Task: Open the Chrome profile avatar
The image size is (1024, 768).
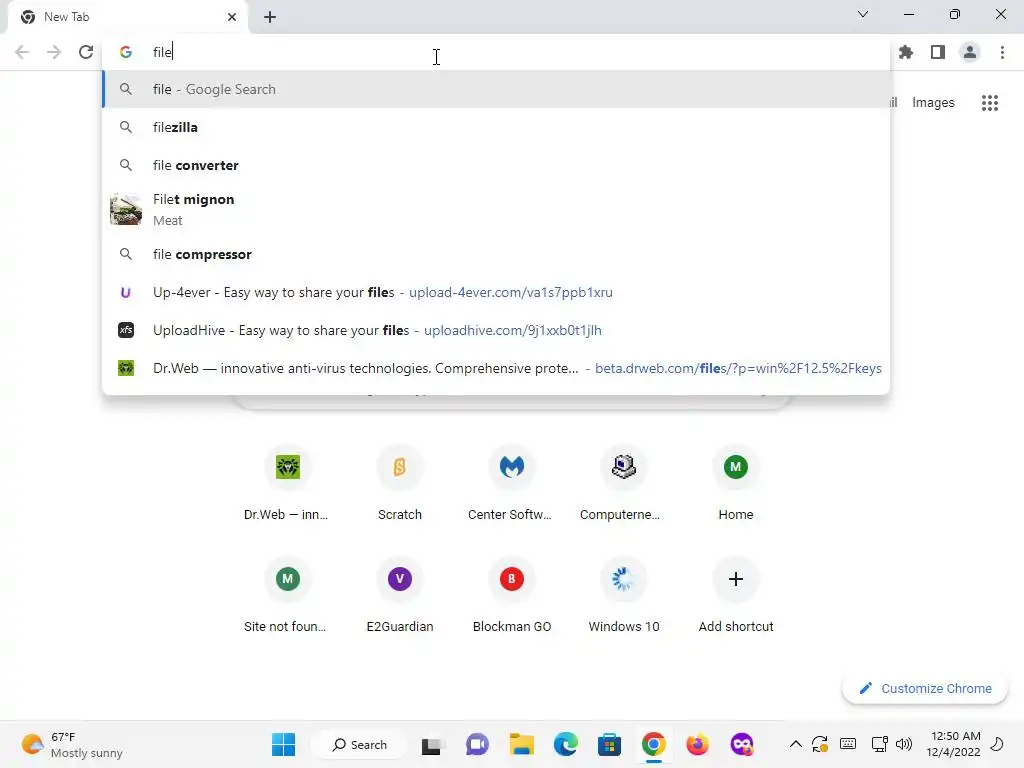Action: [x=970, y=52]
